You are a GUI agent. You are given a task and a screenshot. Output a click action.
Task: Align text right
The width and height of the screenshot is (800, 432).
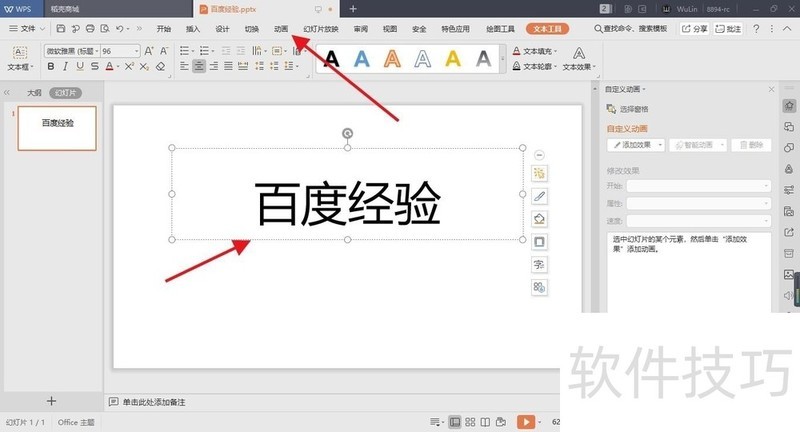[214, 66]
